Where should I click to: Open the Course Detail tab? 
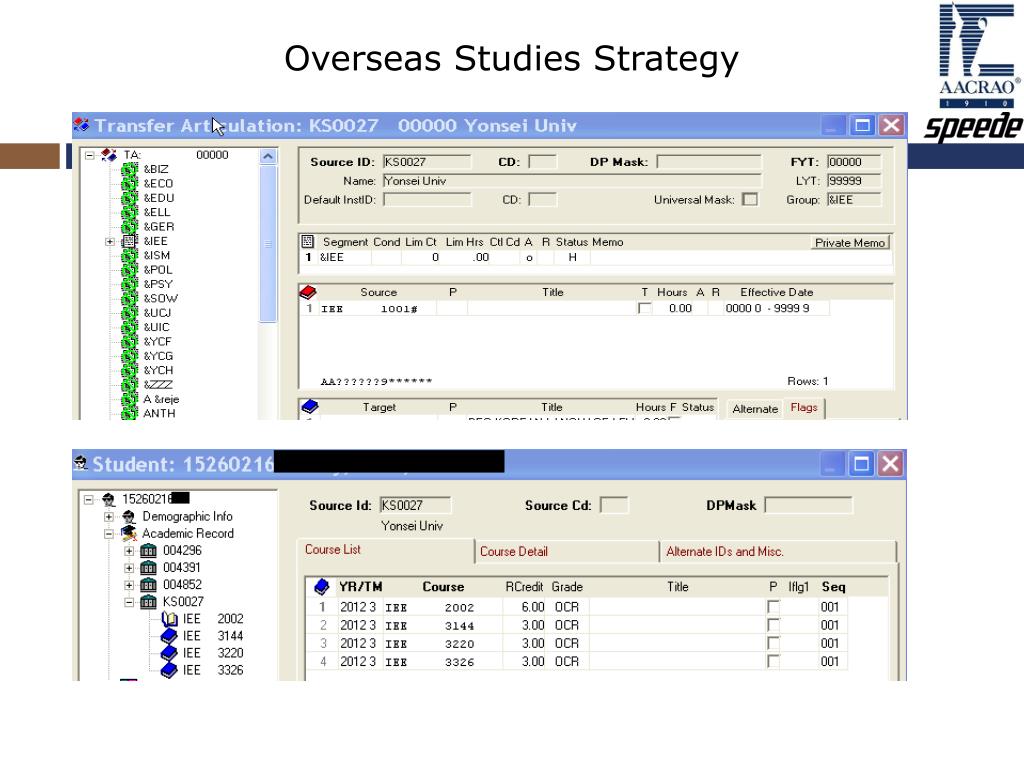[x=567, y=552]
